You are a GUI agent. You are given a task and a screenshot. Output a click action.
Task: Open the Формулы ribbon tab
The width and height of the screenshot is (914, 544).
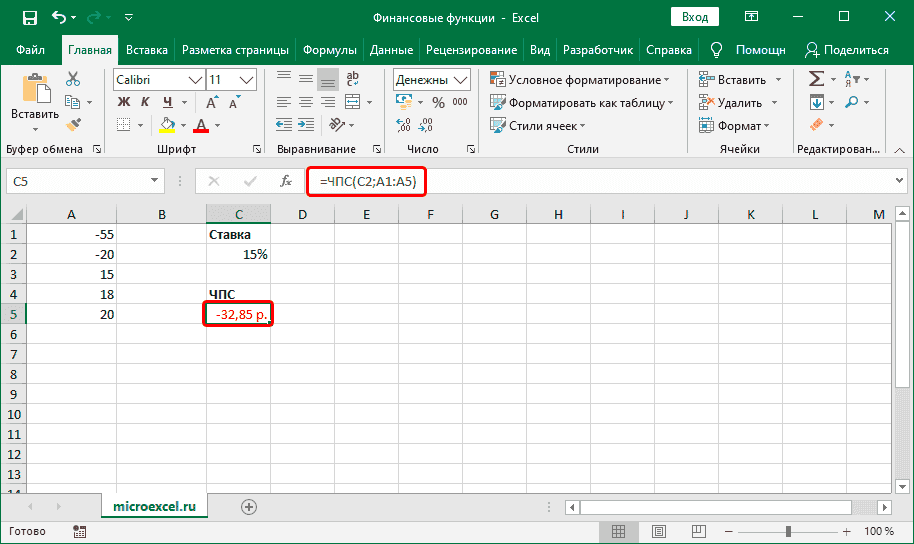click(x=329, y=49)
